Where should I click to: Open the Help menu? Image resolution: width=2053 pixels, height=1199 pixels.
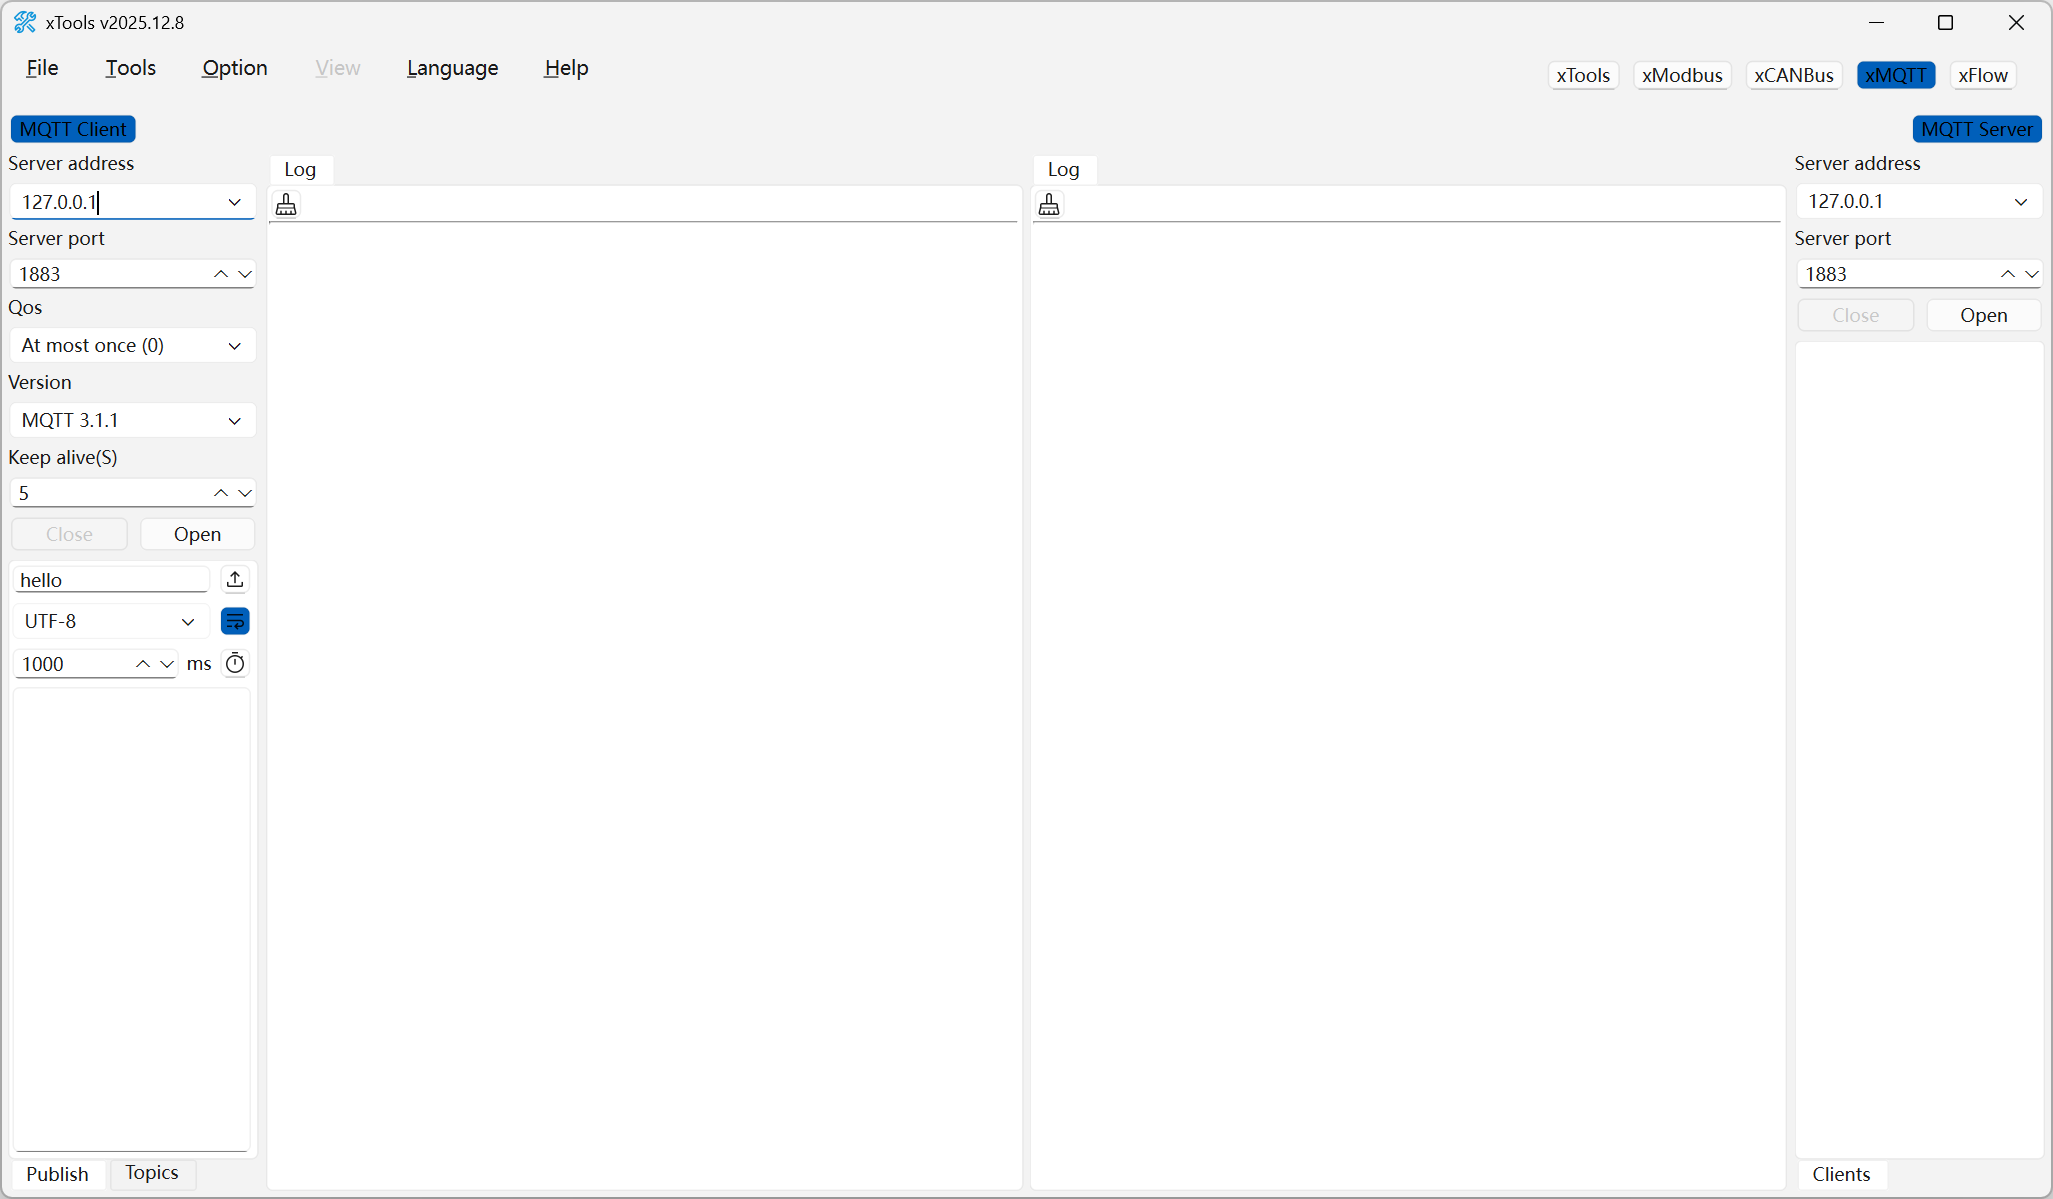point(566,68)
